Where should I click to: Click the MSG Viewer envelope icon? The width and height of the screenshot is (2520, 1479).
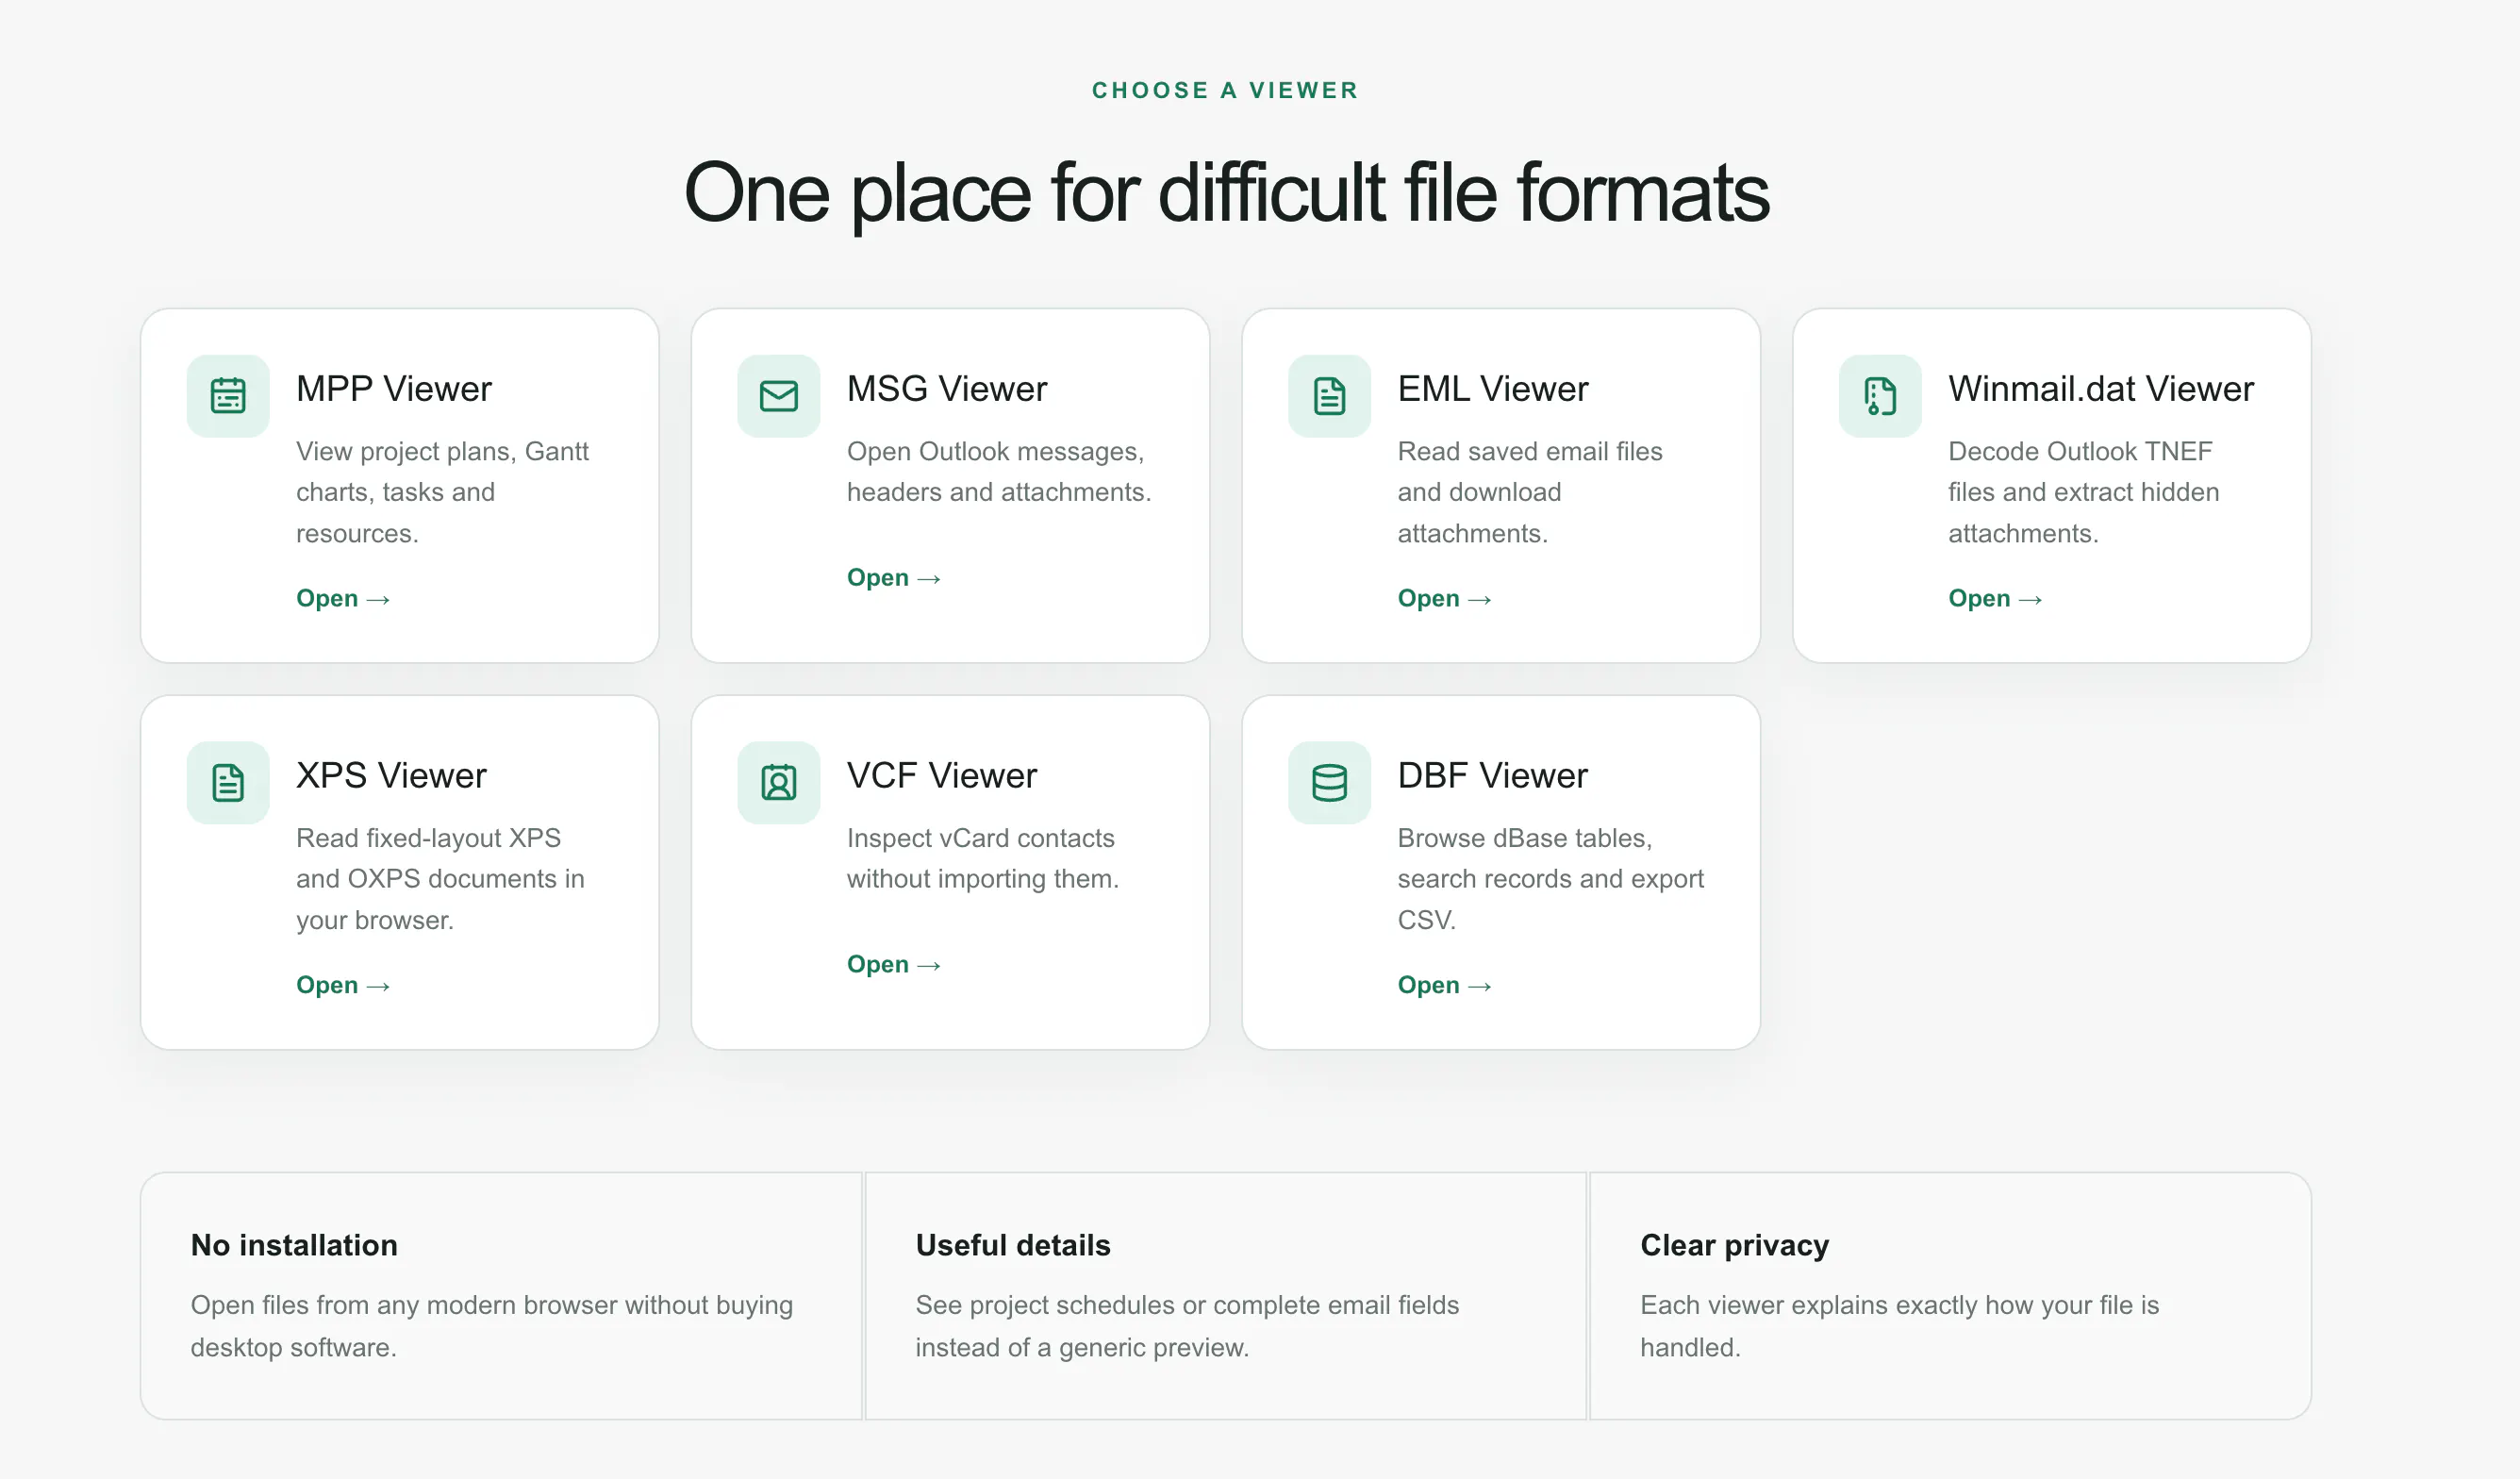pyautogui.click(x=778, y=396)
